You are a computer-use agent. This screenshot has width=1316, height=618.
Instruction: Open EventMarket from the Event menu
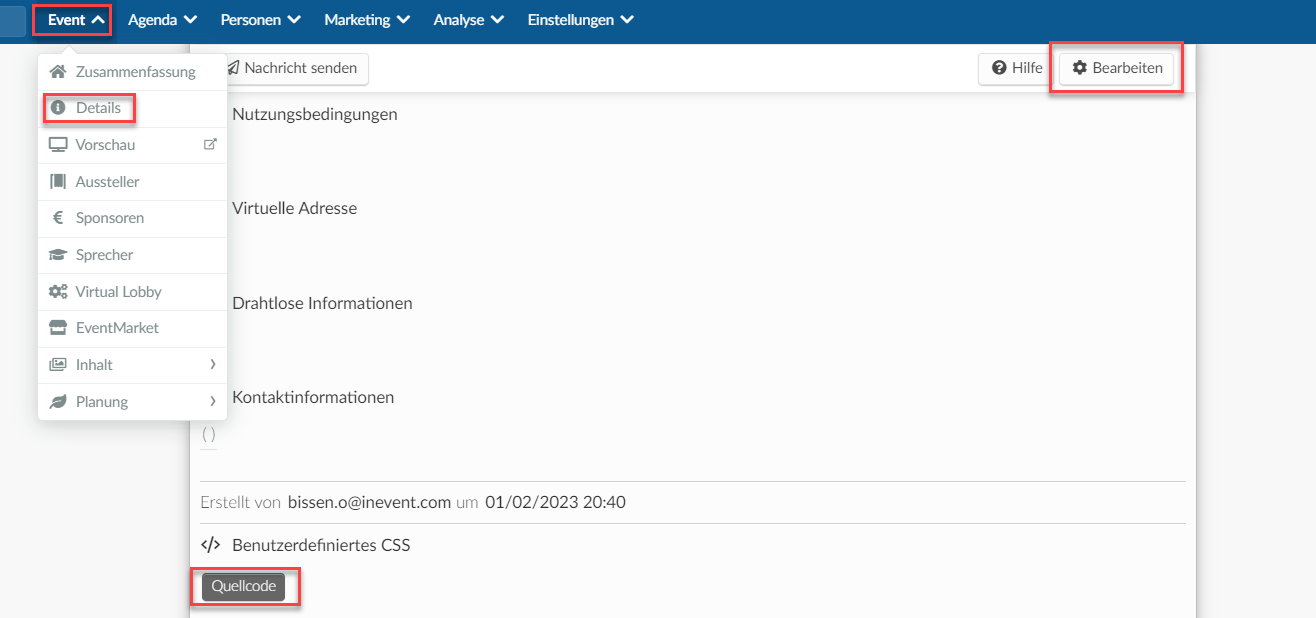[132, 328]
